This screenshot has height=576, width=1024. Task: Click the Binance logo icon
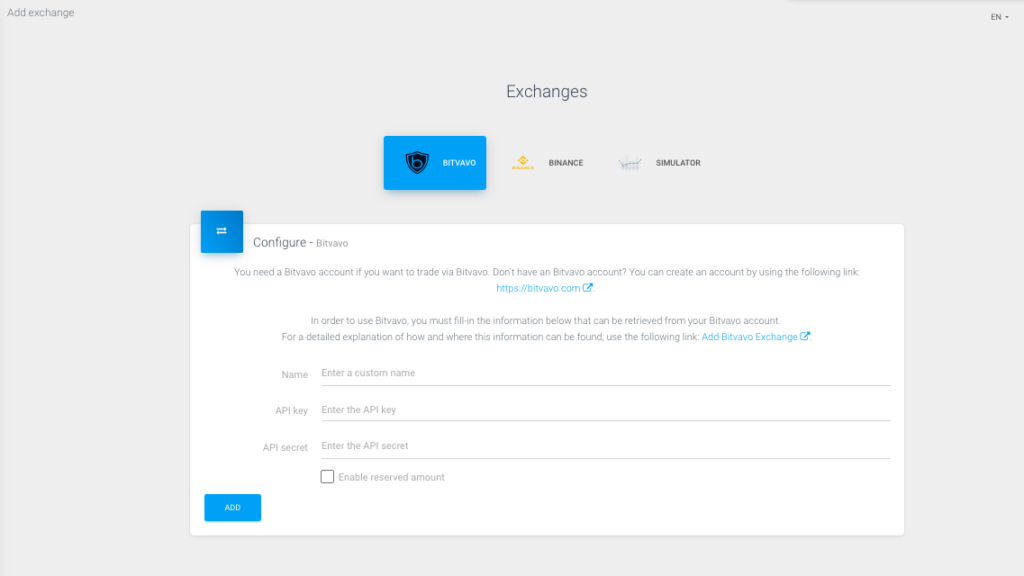coord(522,163)
